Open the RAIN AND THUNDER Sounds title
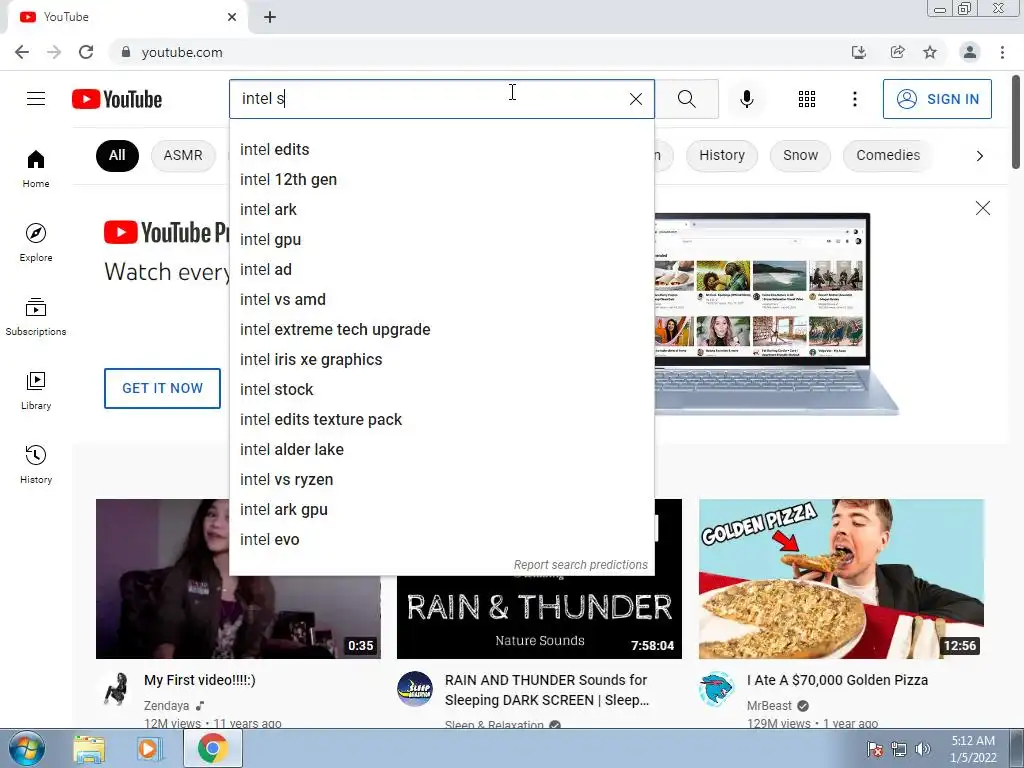This screenshot has width=1024, height=768. coord(547,690)
